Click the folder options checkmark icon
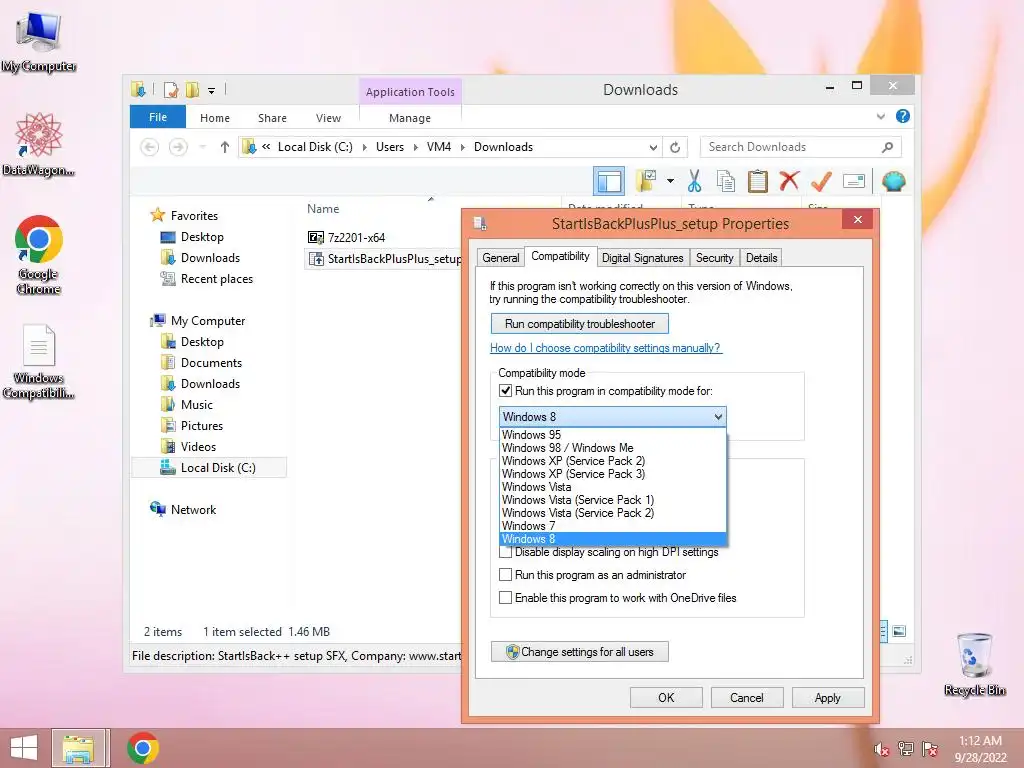This screenshot has width=1024, height=768. coord(647,181)
